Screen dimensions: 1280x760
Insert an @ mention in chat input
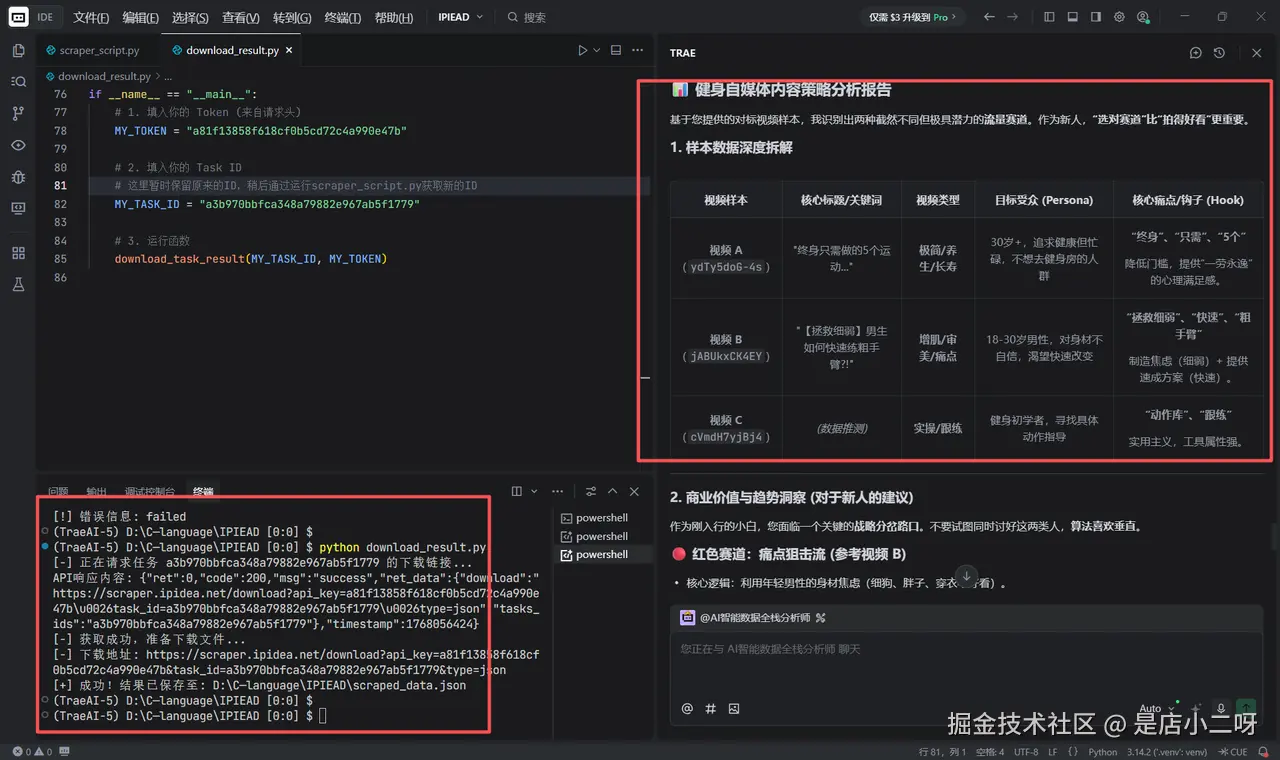687,708
